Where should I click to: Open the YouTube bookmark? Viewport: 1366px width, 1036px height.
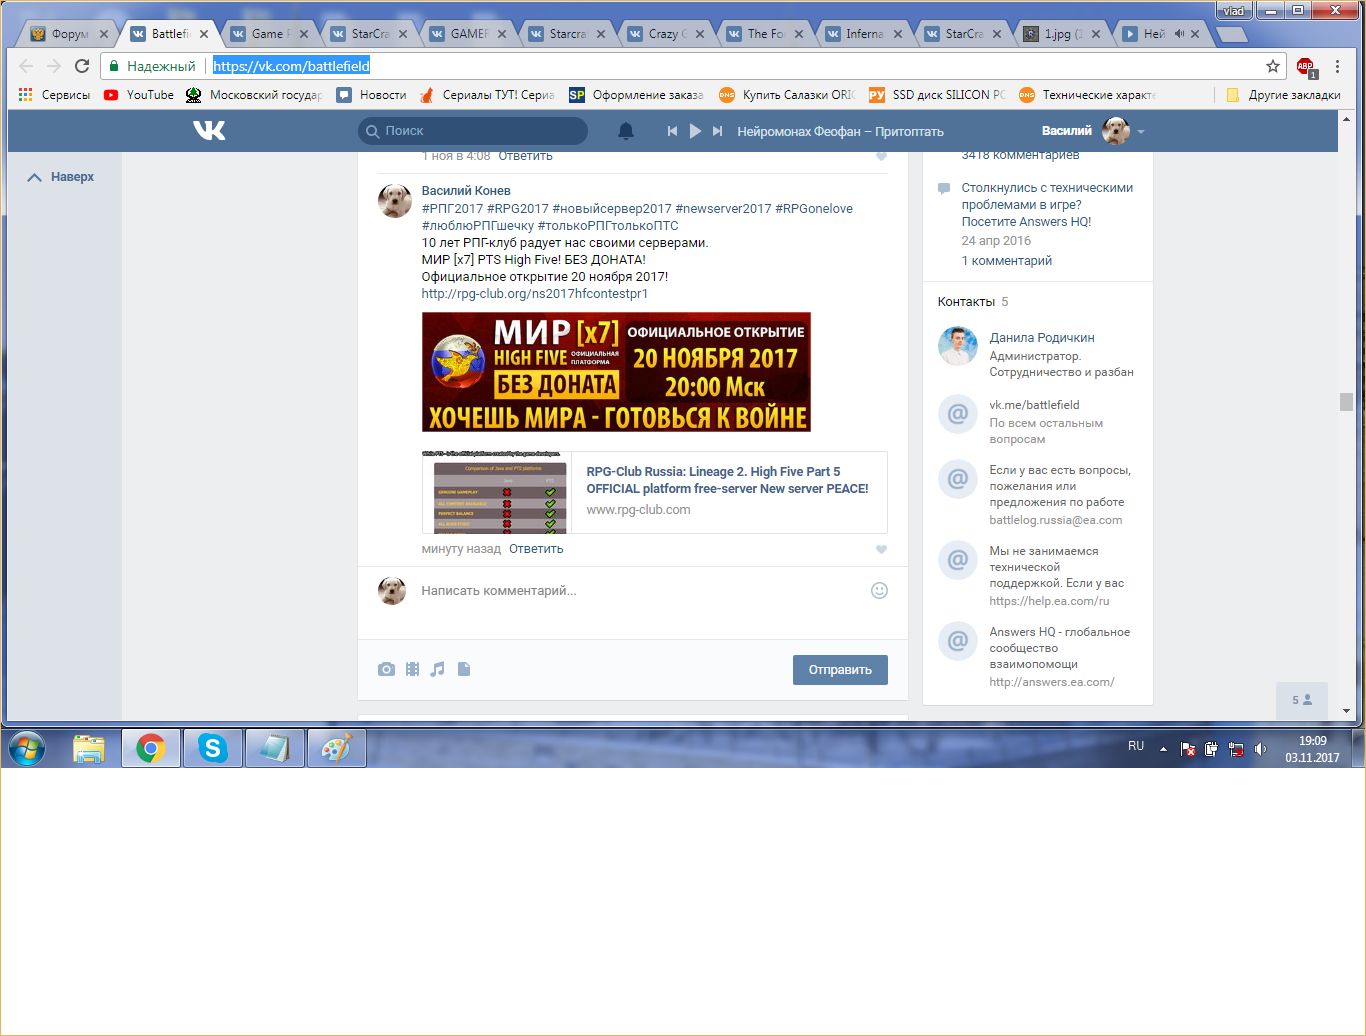coord(139,95)
